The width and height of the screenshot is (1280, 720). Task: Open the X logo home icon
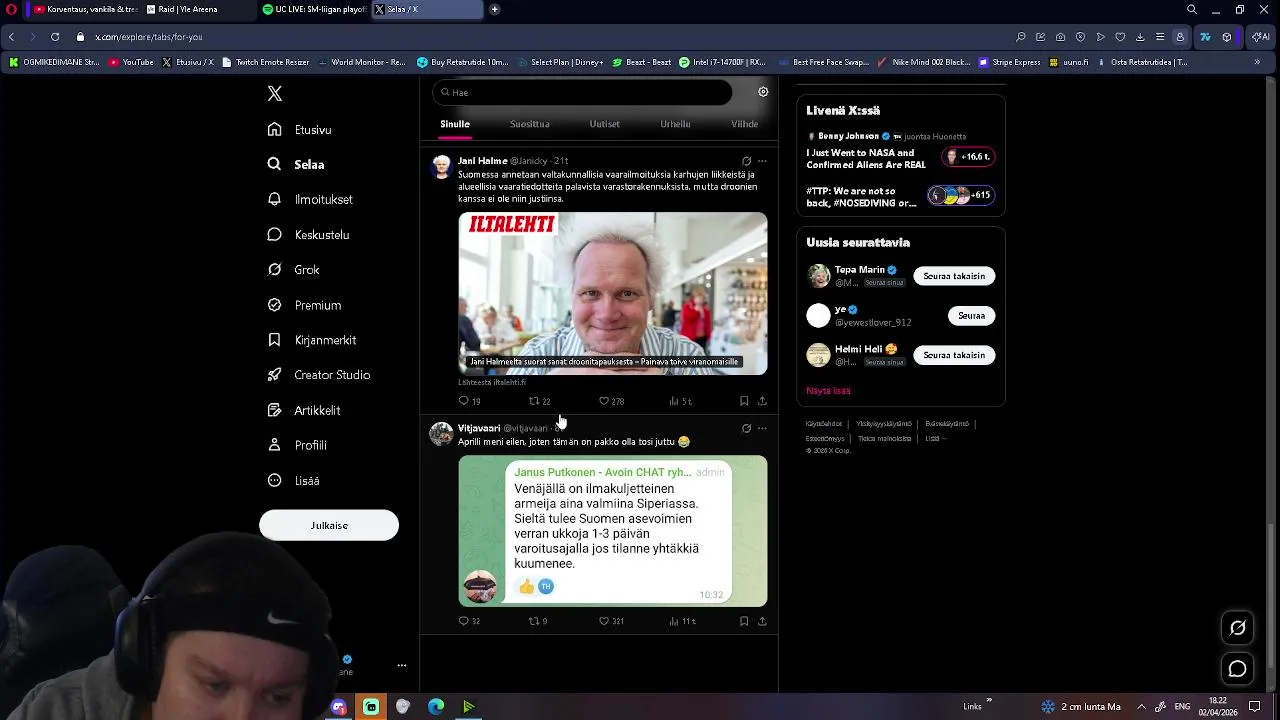coord(275,93)
